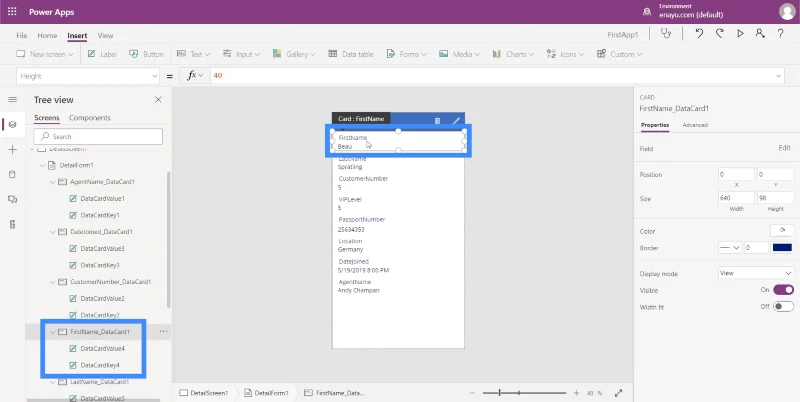
Task: Open the Home ribbon tab
Action: tap(47, 35)
